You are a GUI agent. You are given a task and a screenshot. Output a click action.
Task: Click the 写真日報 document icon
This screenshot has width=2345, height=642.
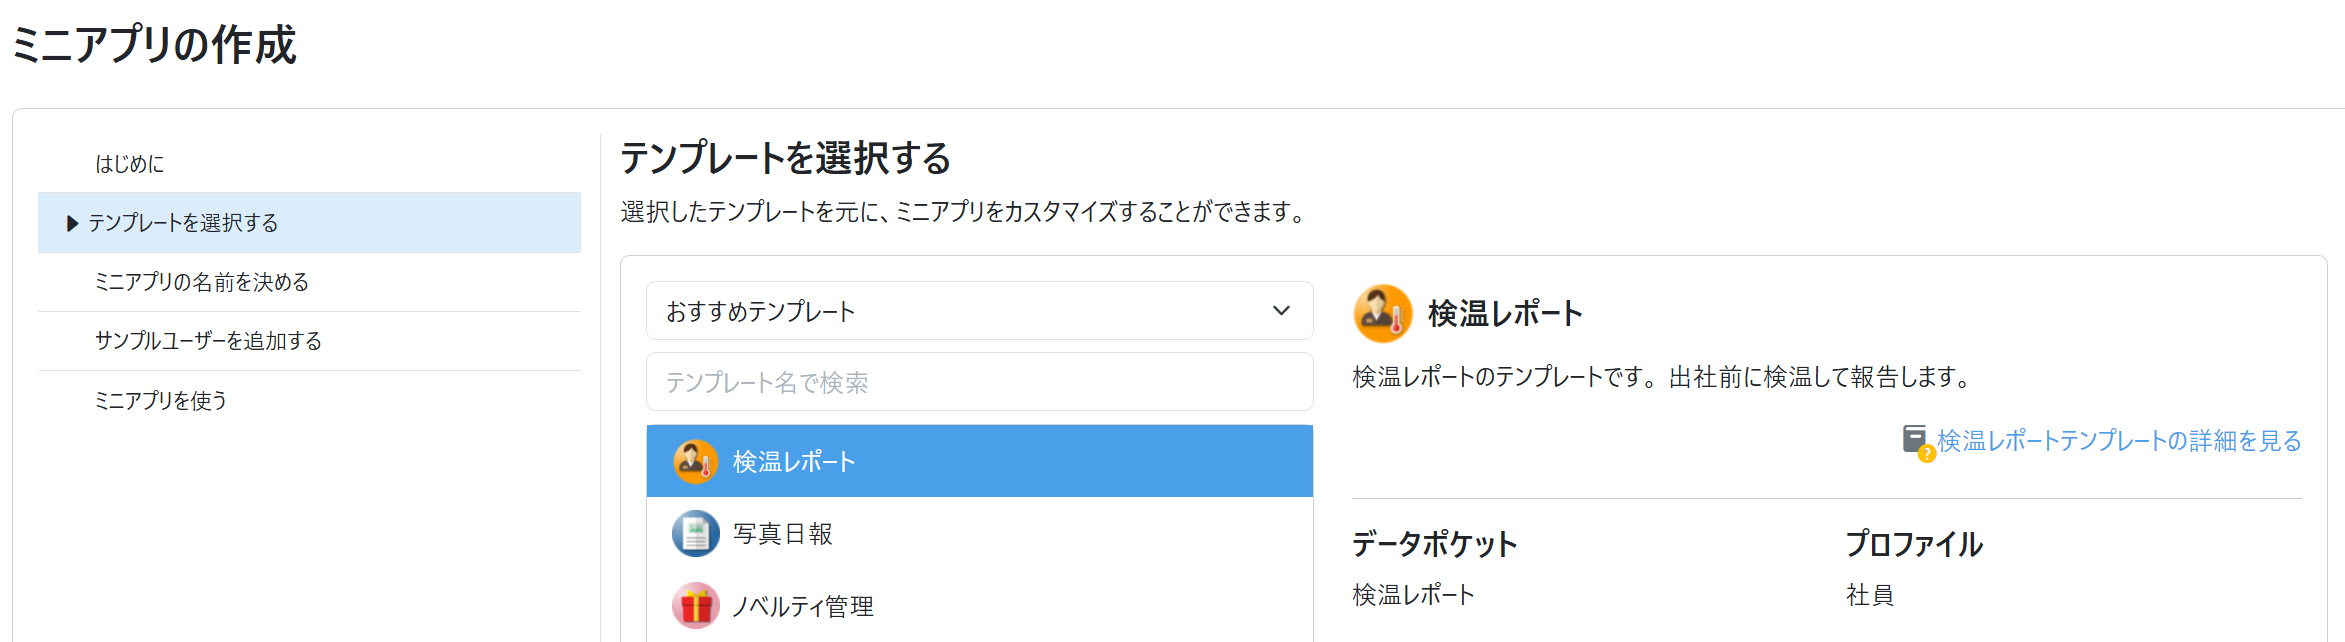(695, 534)
